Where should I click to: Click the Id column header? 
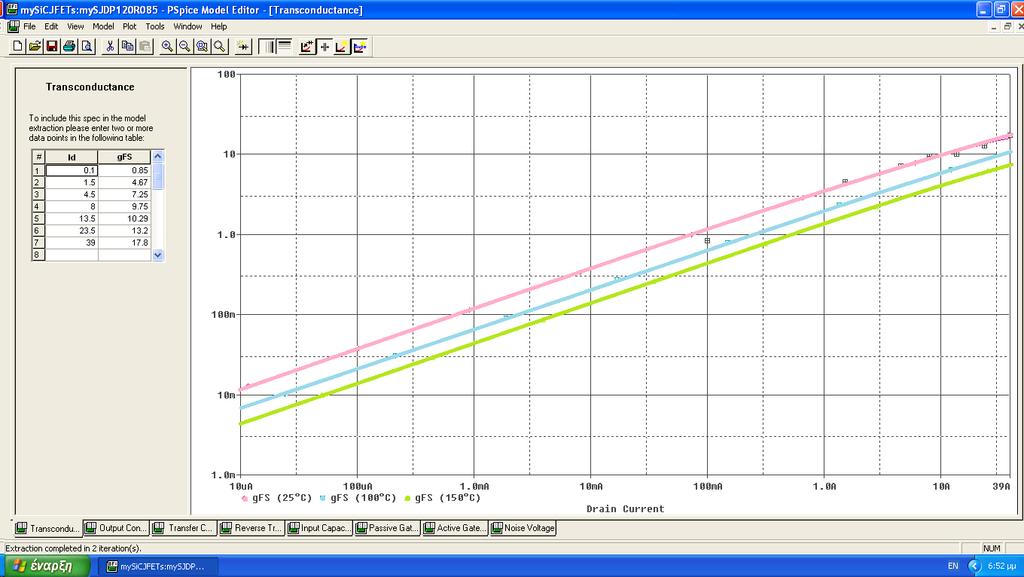(71, 157)
